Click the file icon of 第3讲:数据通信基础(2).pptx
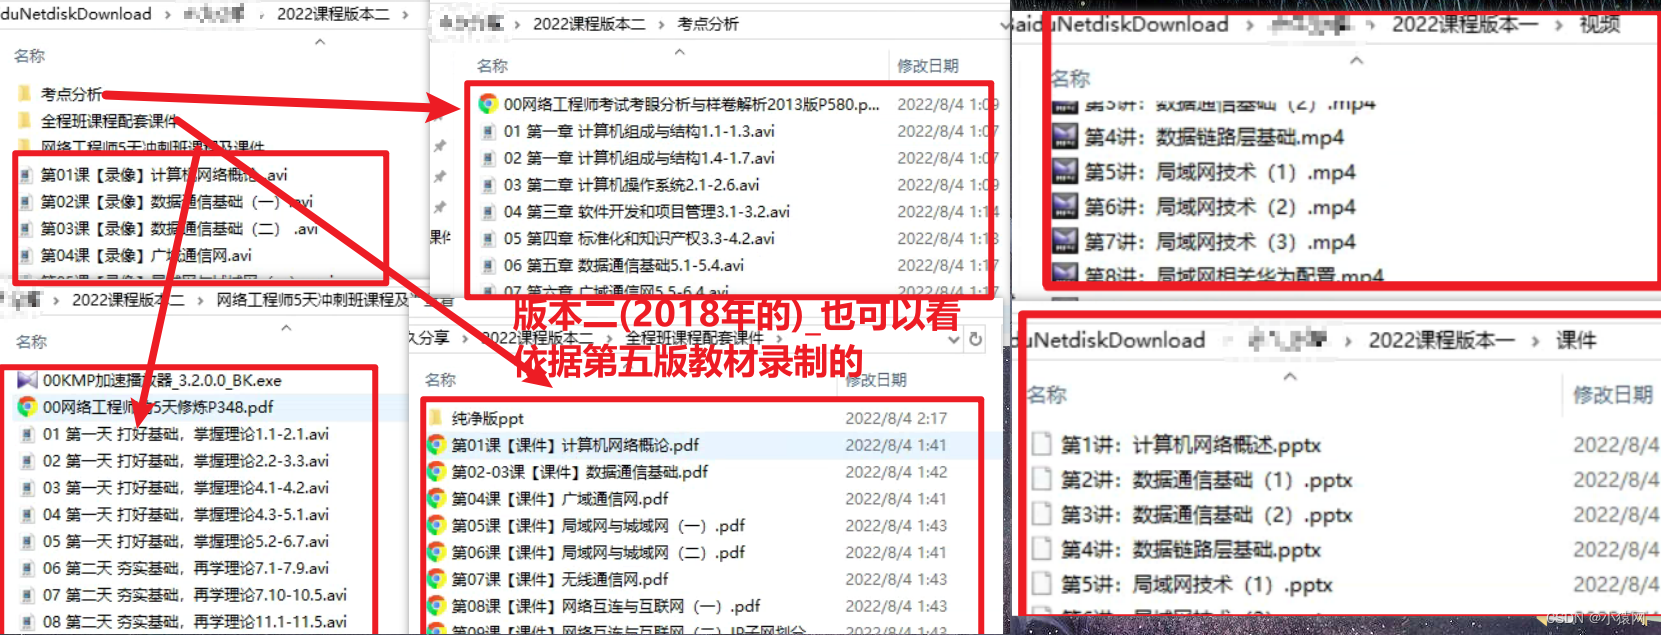Viewport: 1661px width, 635px height. pyautogui.click(x=1042, y=515)
